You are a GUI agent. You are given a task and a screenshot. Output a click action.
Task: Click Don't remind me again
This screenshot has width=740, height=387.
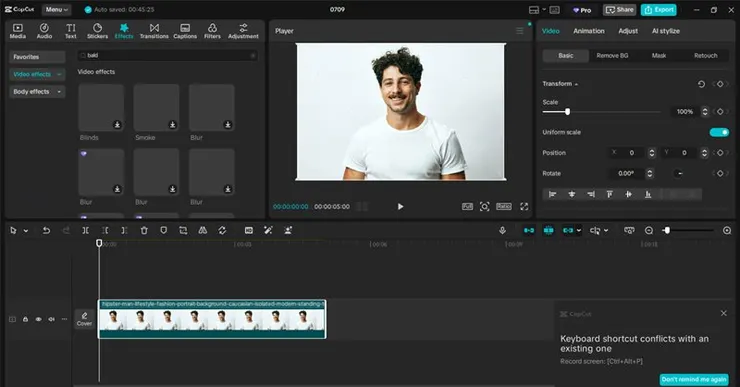point(694,379)
